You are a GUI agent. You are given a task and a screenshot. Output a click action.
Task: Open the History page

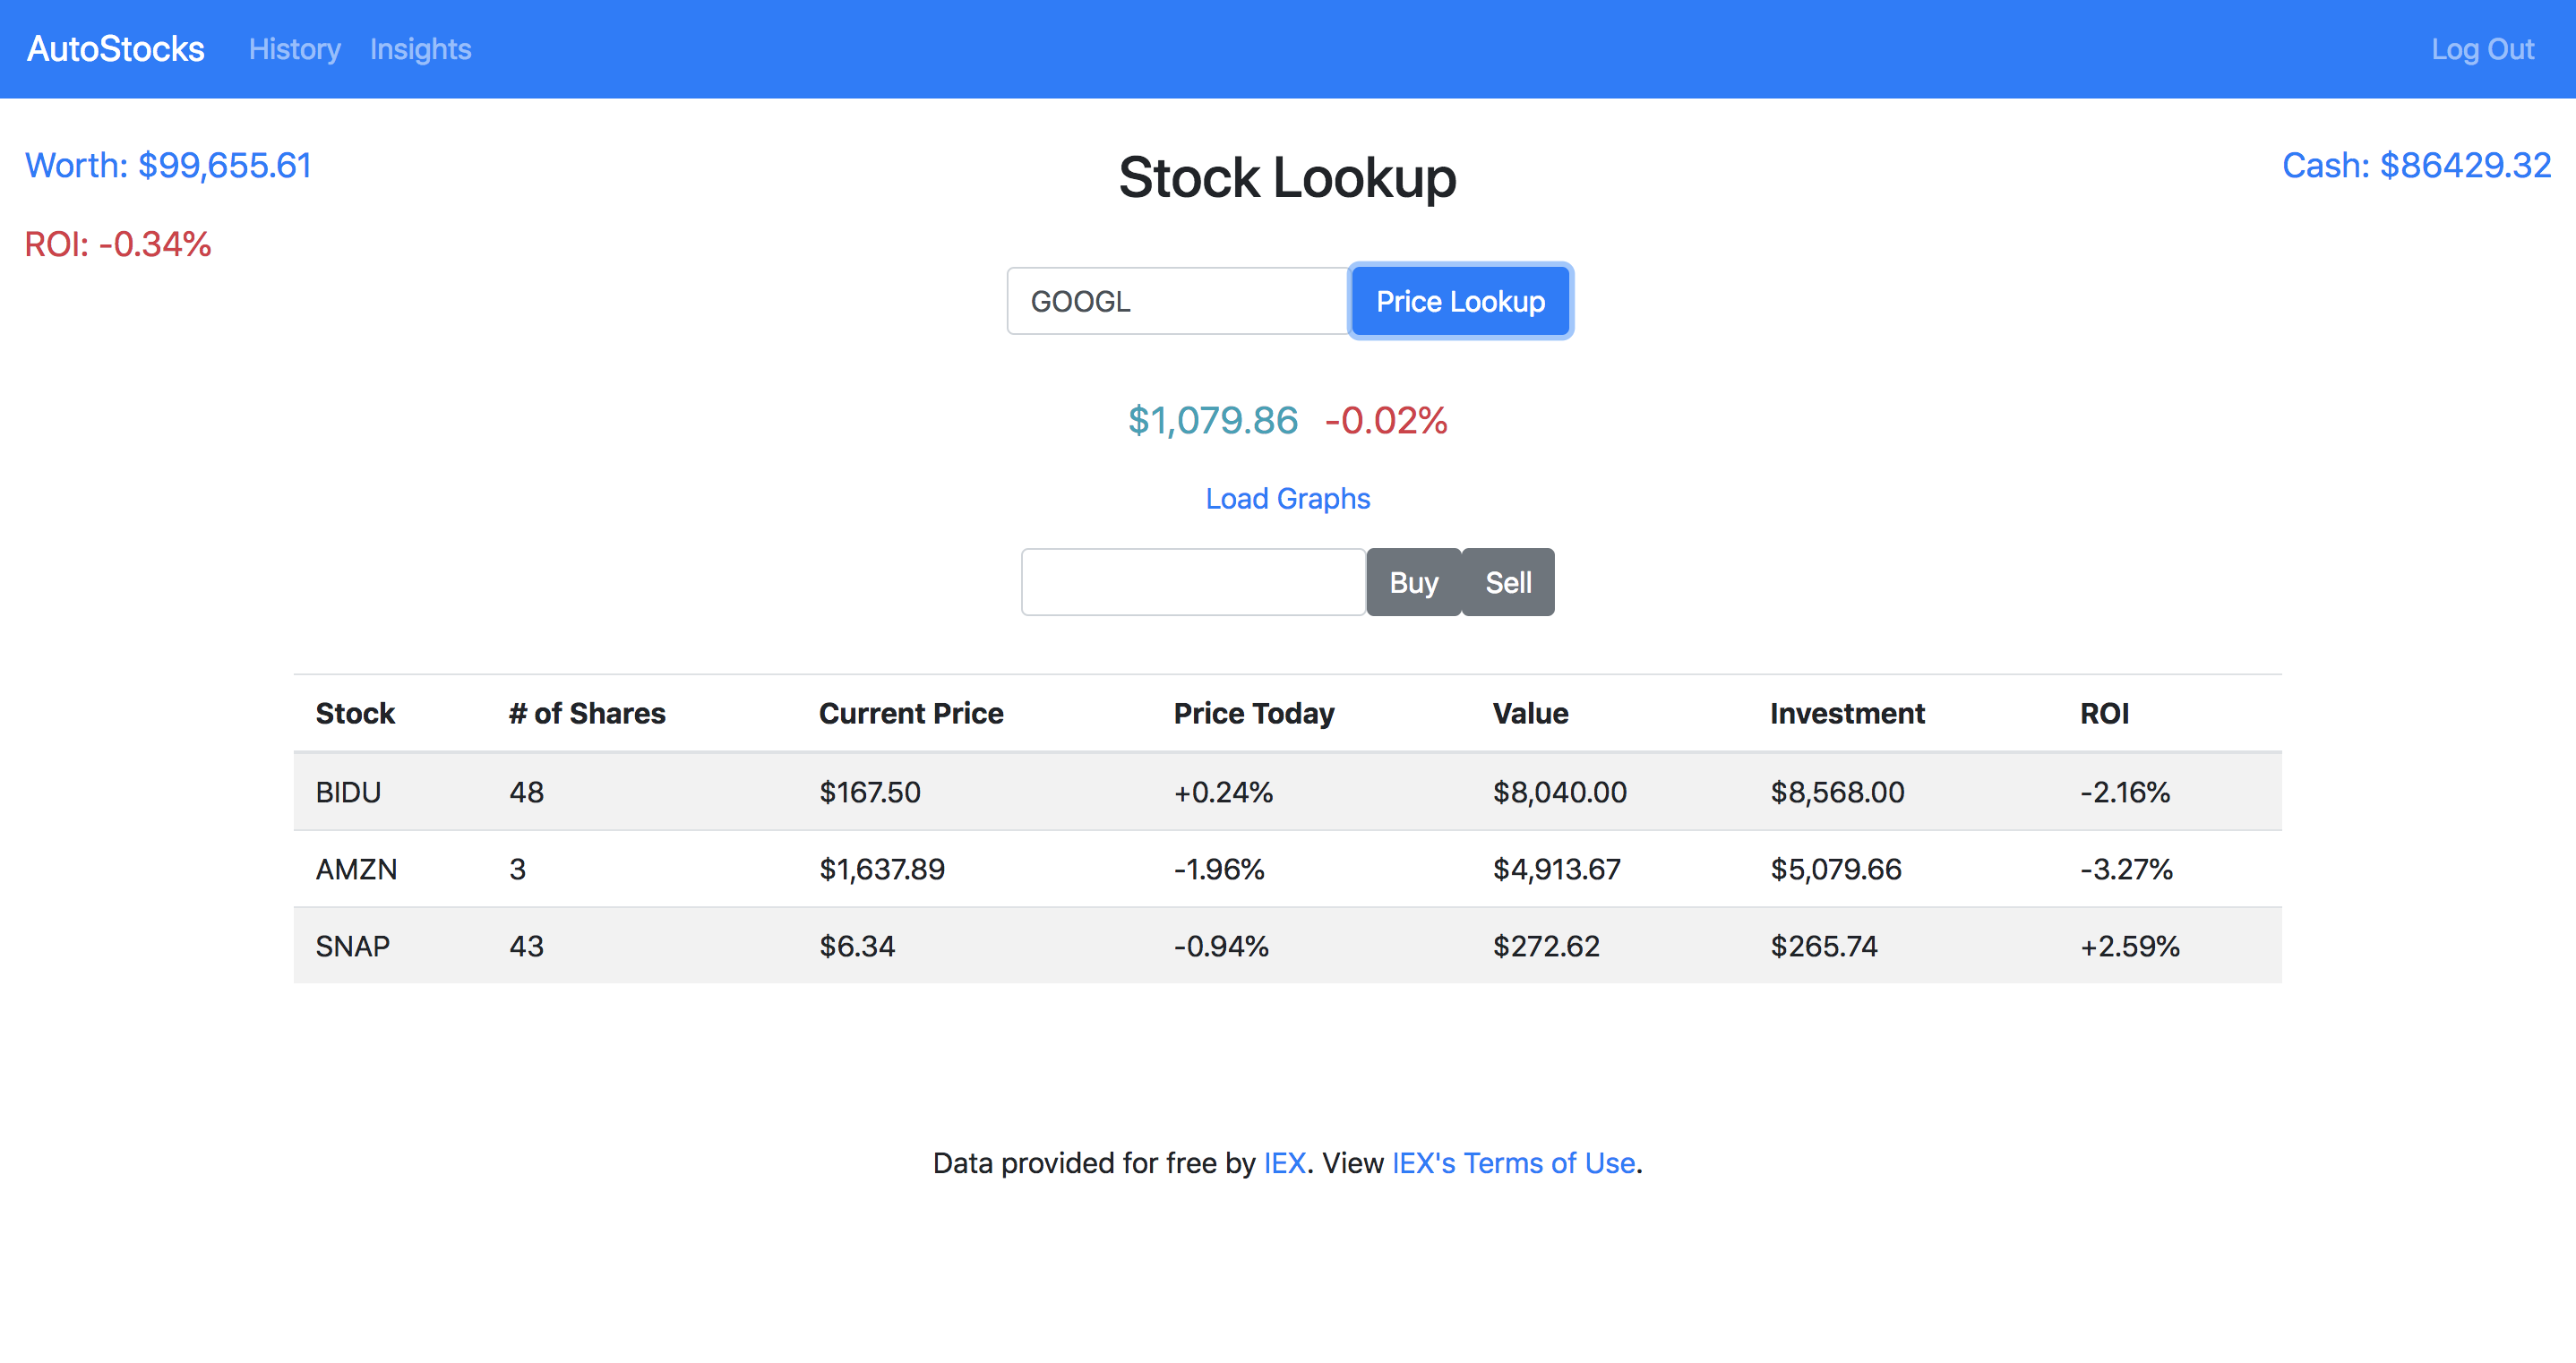294,49
